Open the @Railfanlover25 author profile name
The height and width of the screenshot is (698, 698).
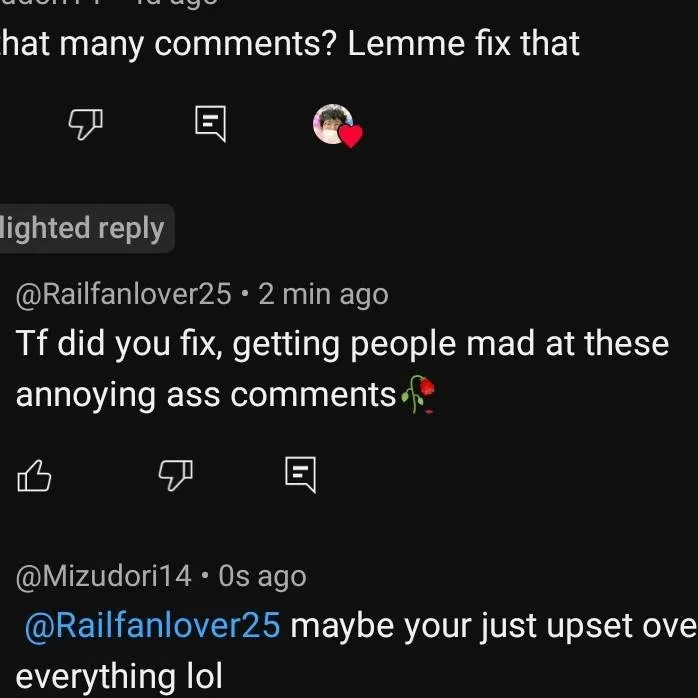123,294
